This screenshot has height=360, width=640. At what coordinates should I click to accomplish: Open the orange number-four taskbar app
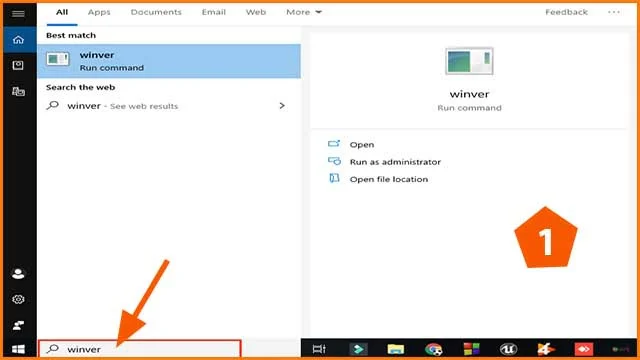coord(546,349)
